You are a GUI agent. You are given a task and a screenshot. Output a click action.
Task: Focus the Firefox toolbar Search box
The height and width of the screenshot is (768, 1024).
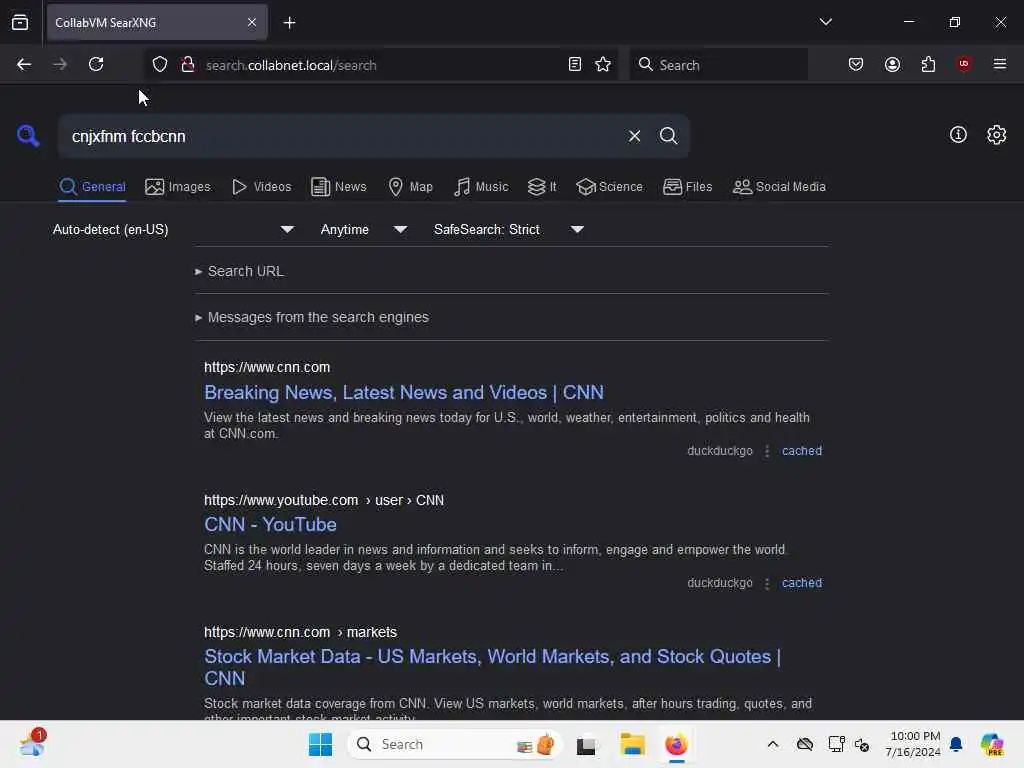pyautogui.click(x=718, y=64)
